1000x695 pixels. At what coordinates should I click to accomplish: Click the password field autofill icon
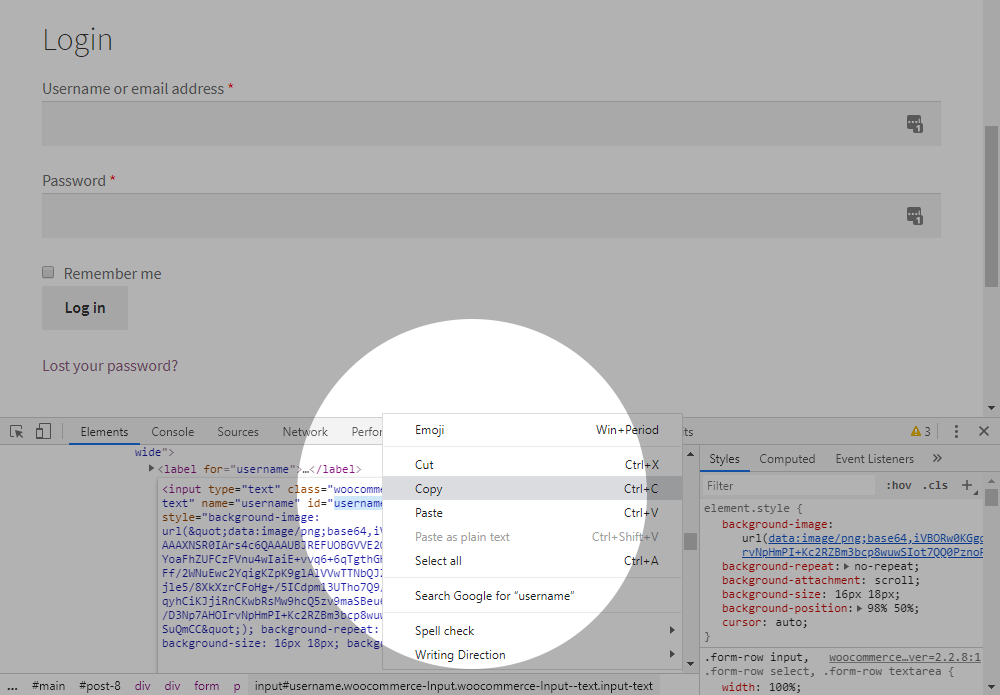(915, 216)
